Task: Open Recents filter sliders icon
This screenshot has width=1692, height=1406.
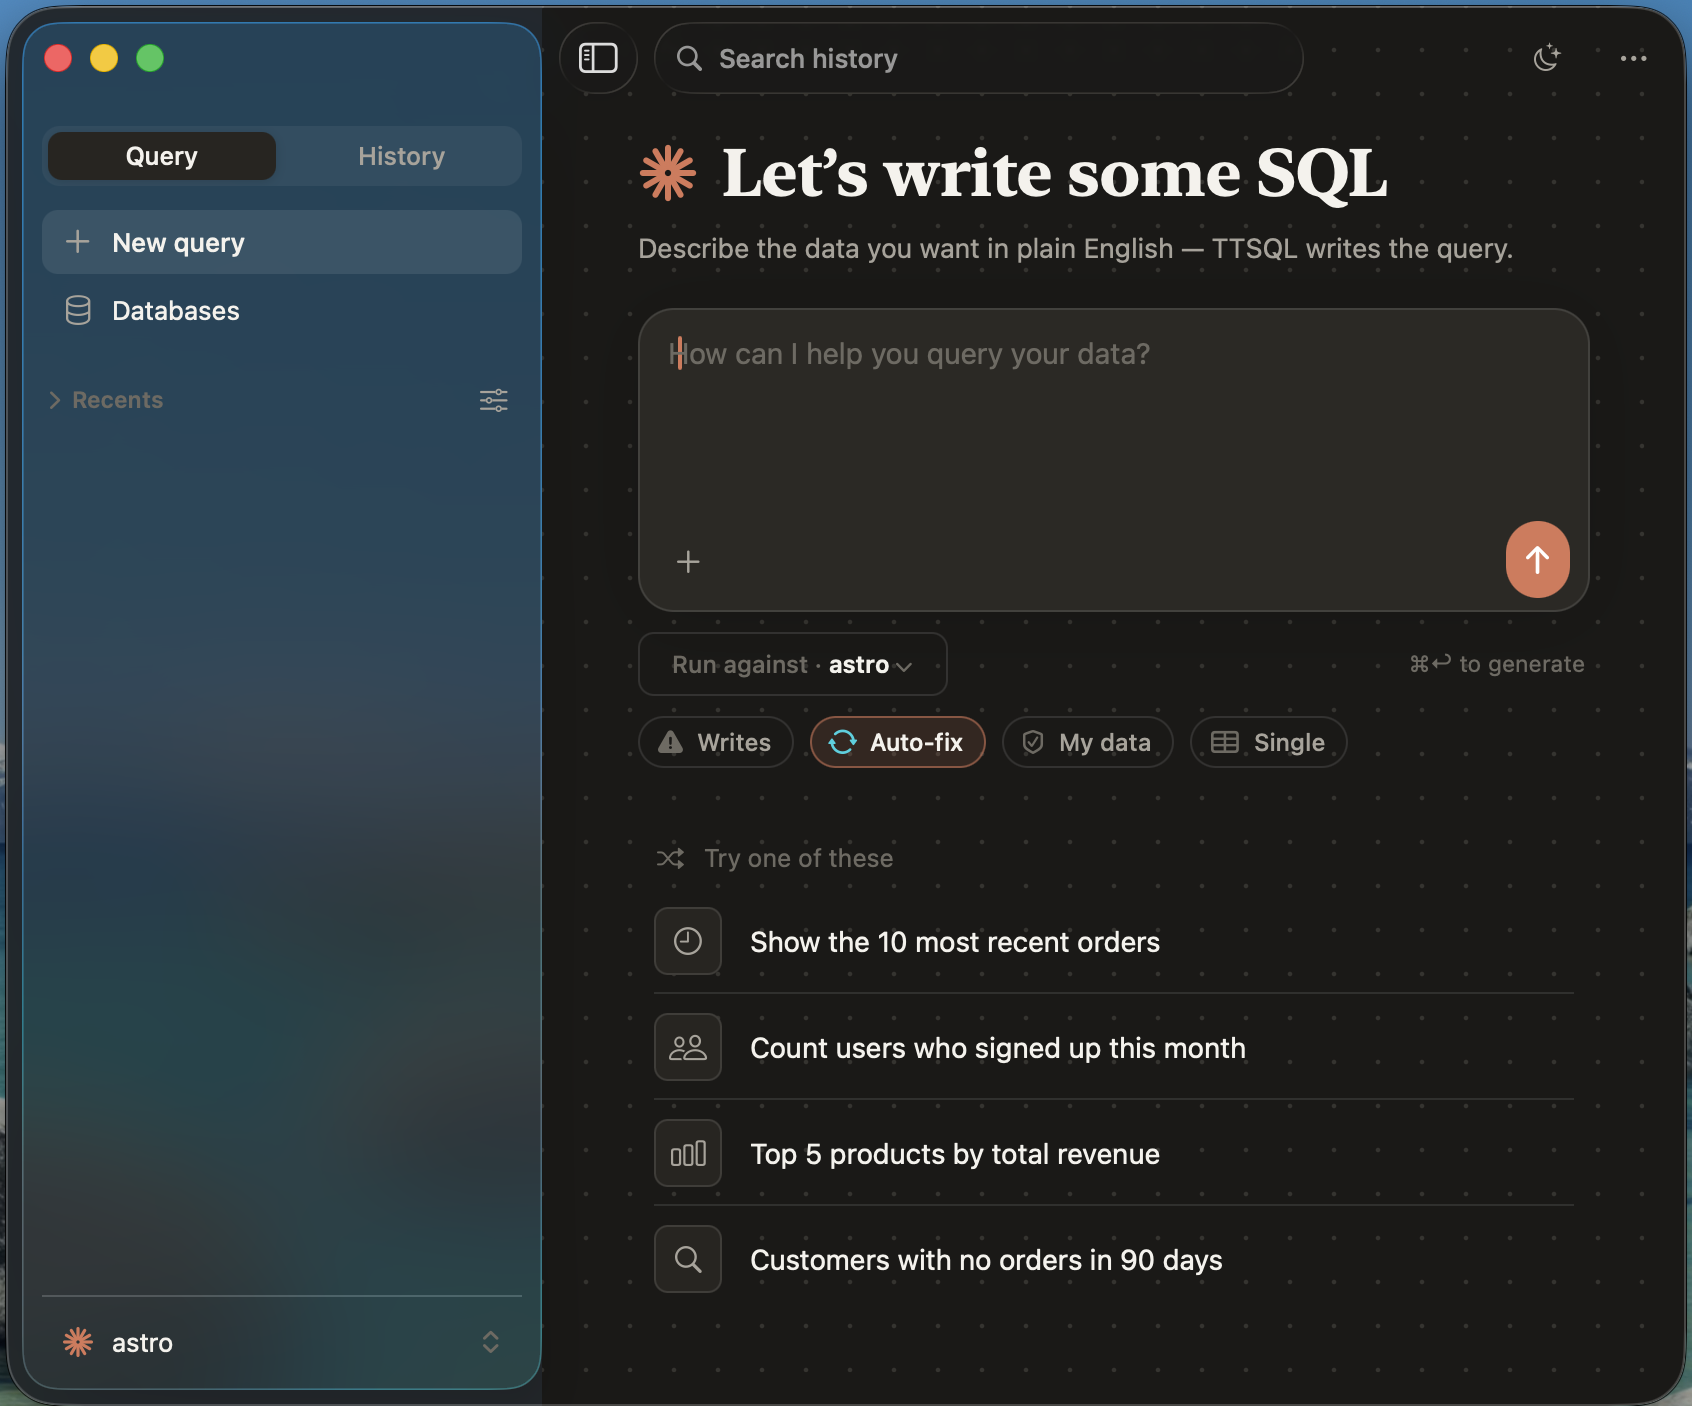Action: click(493, 400)
